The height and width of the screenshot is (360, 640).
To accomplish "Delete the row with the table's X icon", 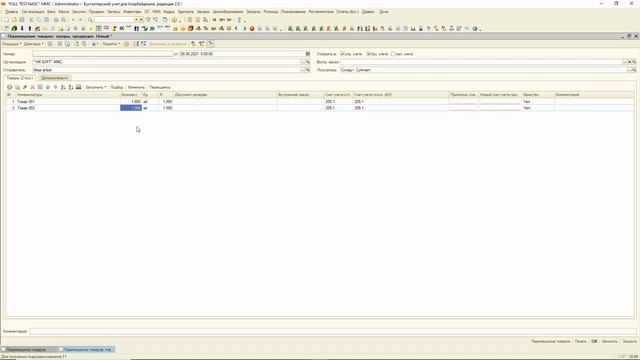I will 33,87.
